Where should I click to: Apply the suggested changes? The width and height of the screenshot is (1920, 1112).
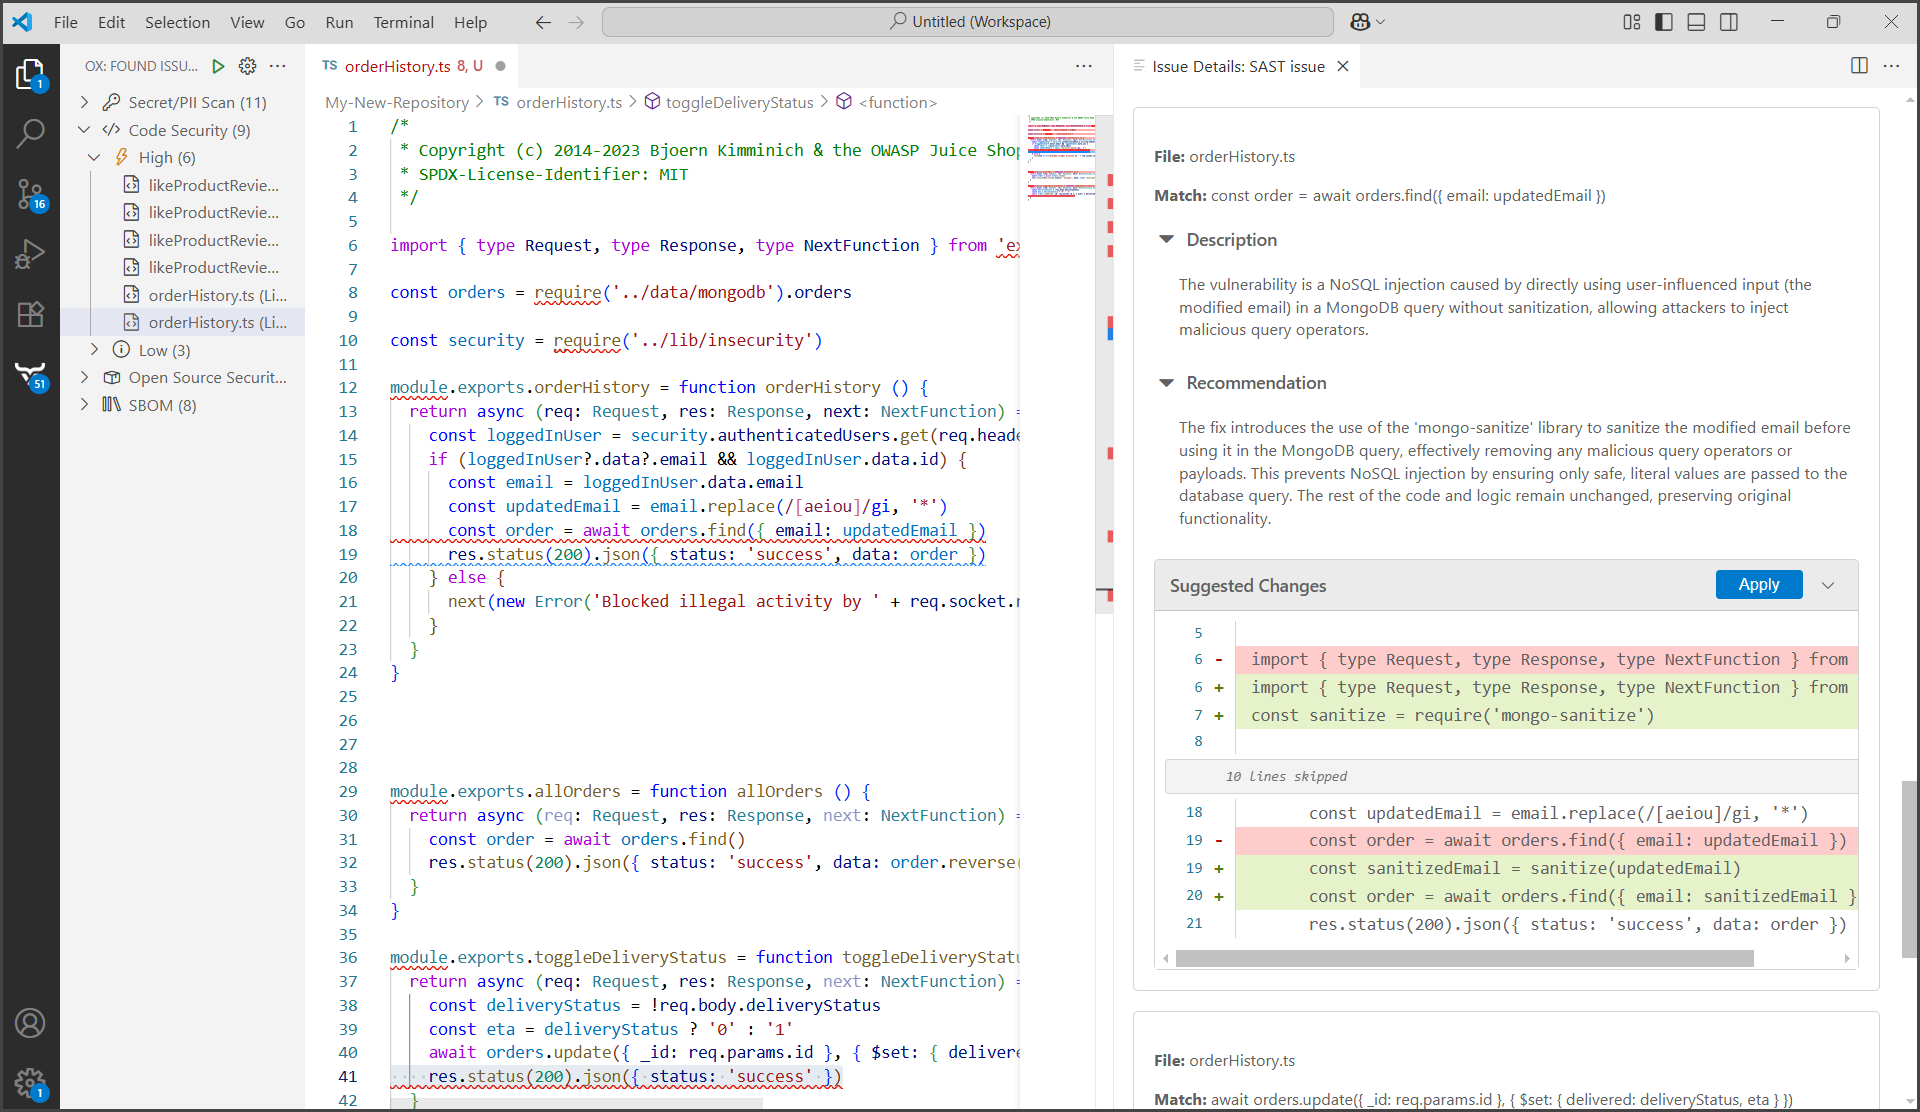[x=1758, y=585]
